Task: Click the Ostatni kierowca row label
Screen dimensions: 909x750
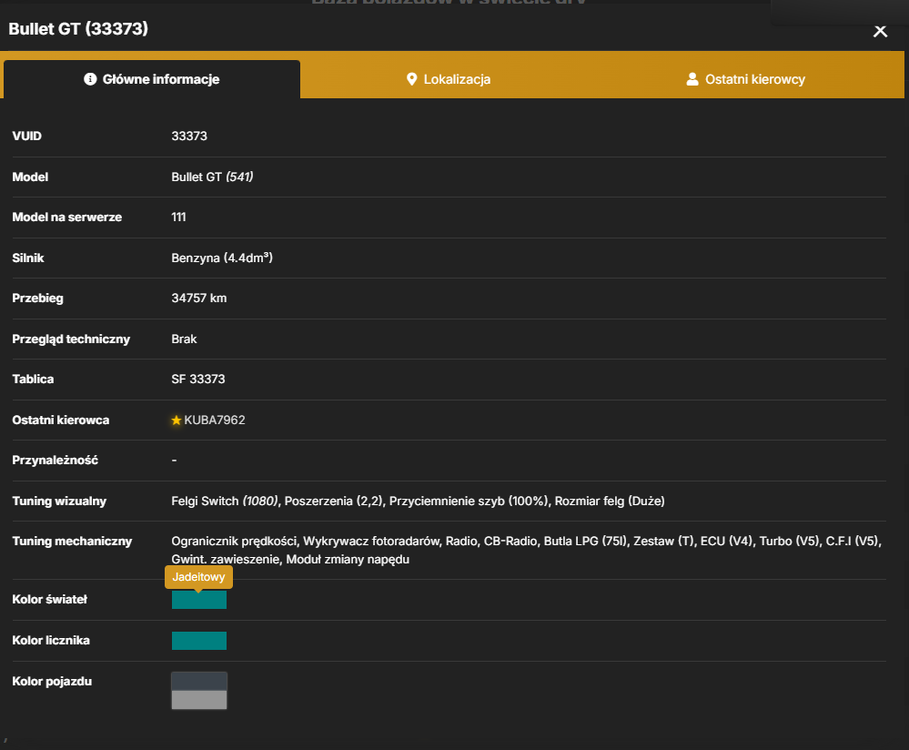Action: pos(60,420)
